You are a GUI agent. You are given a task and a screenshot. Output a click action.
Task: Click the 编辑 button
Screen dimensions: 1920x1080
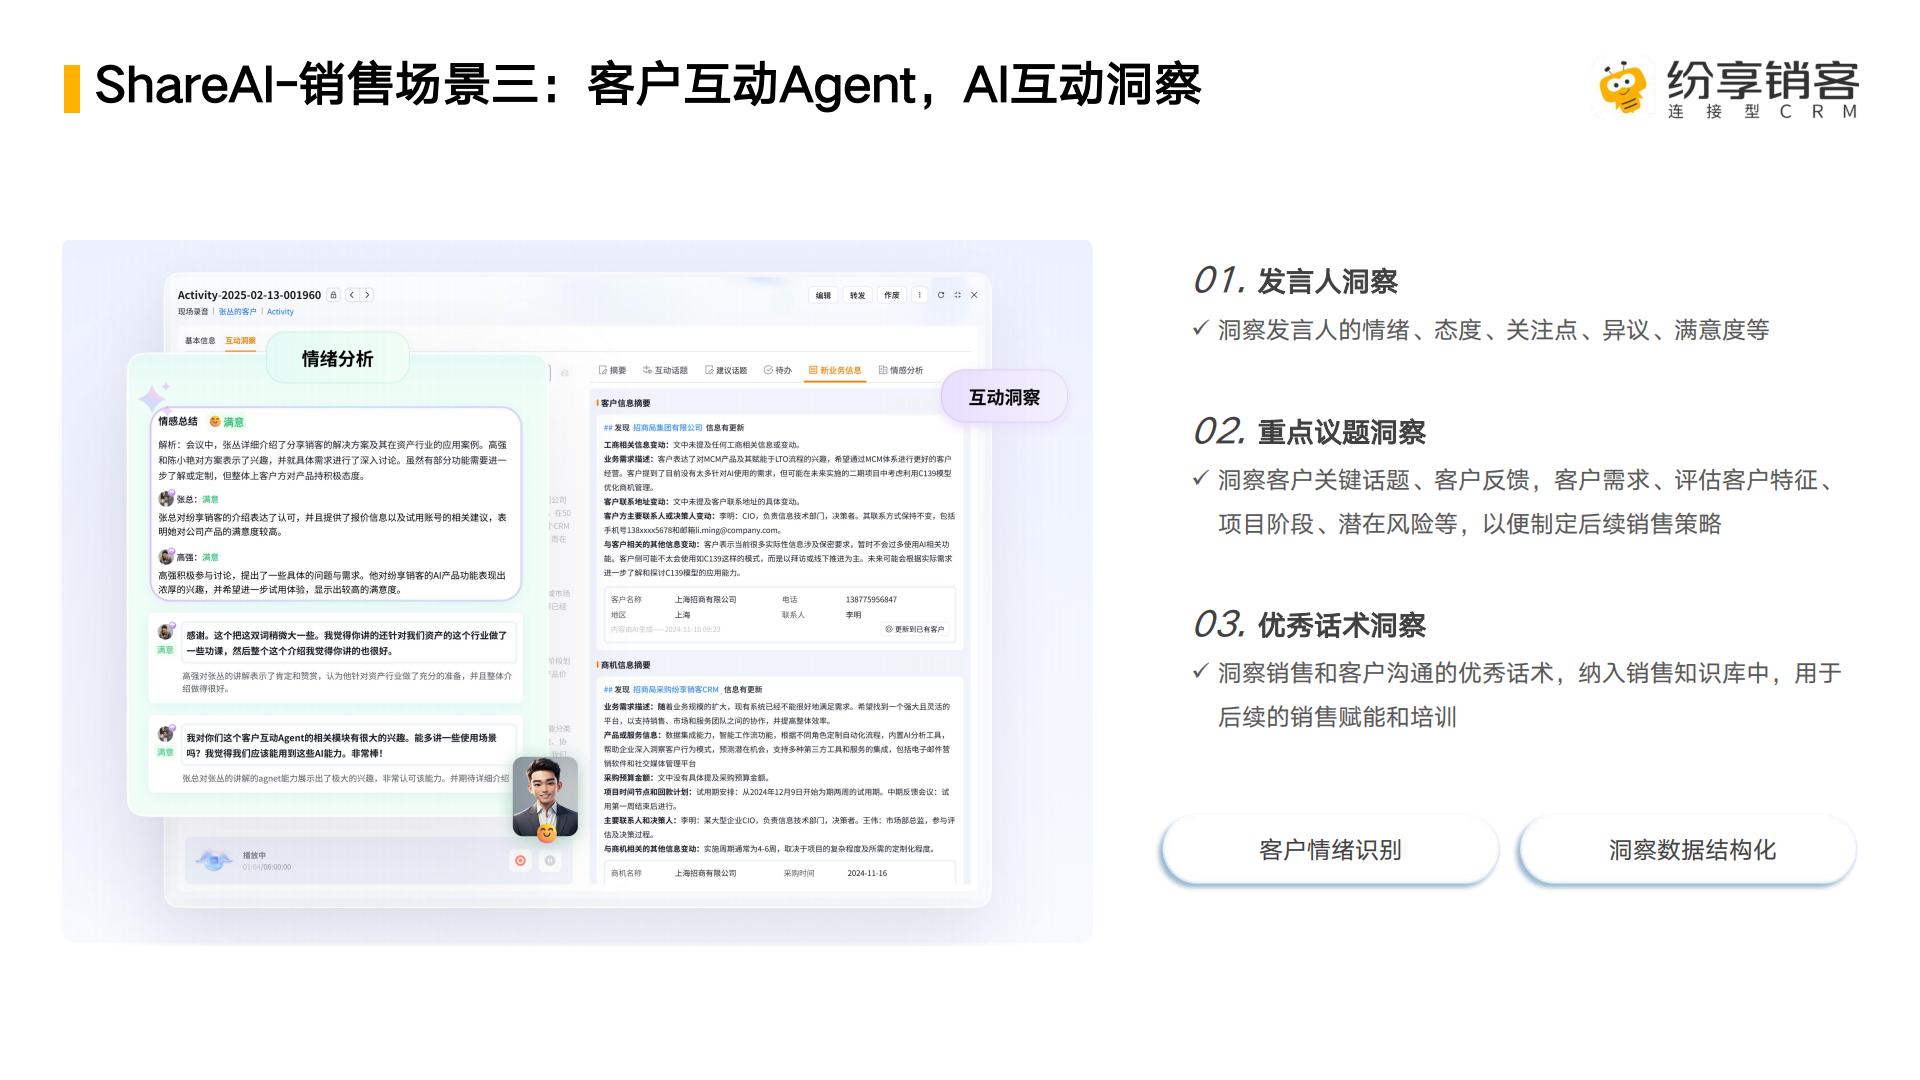point(823,295)
